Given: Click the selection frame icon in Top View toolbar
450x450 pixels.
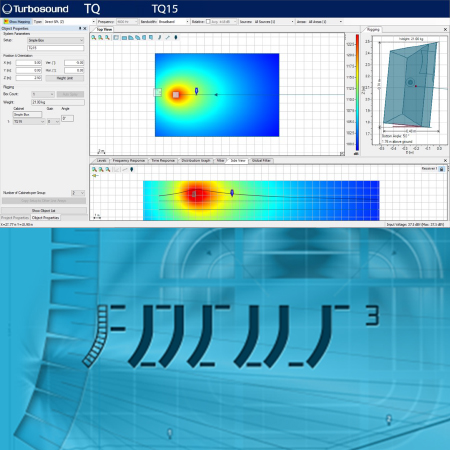Looking at the screenshot, I should point(116,38).
